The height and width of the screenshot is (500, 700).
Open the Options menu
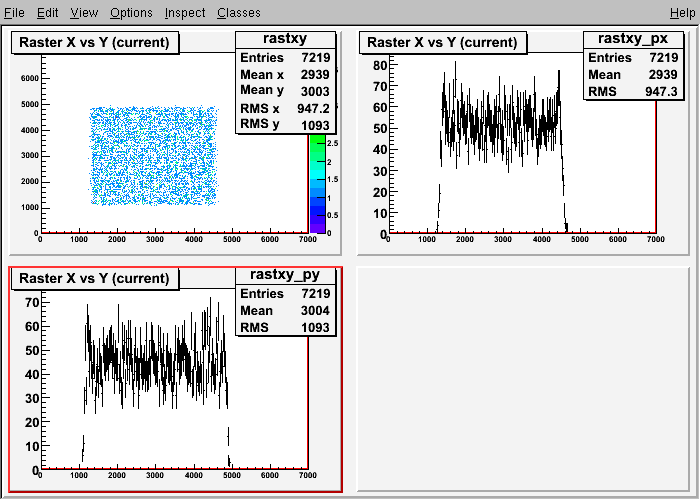coord(131,12)
